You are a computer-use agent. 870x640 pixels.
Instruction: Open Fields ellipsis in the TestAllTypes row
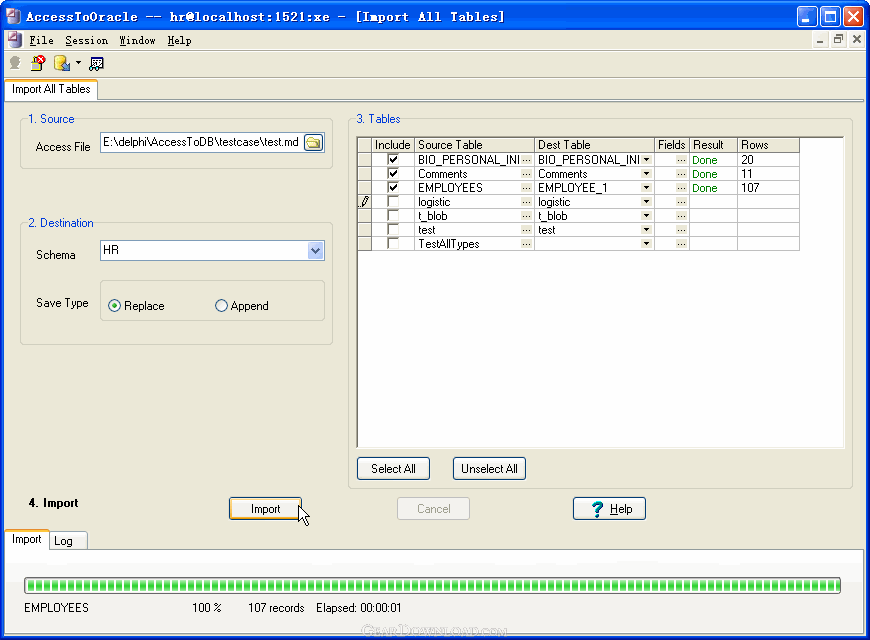[x=681, y=244]
